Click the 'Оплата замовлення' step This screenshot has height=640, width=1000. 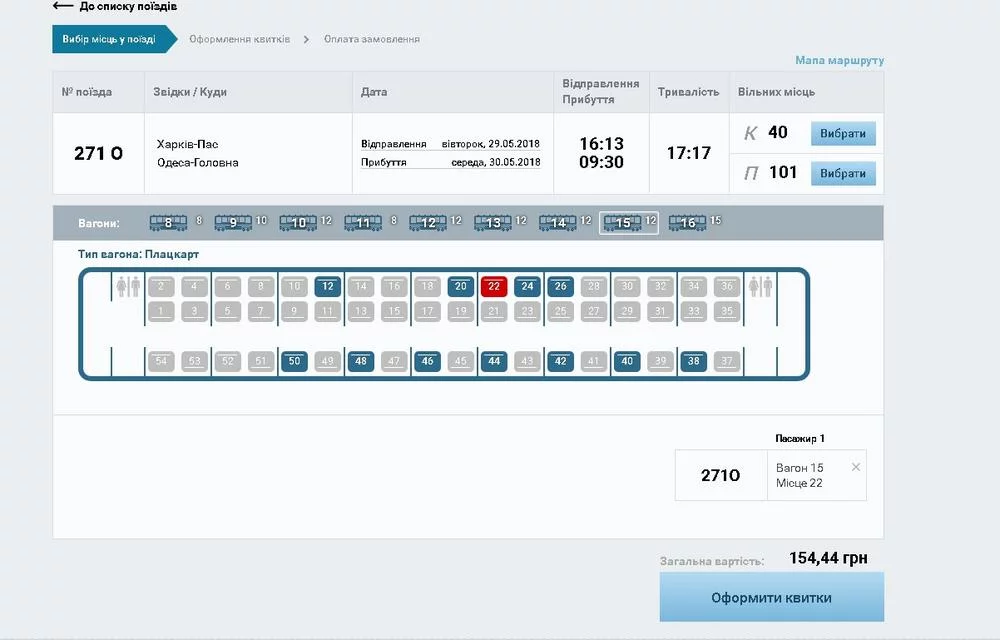pyautogui.click(x=372, y=39)
